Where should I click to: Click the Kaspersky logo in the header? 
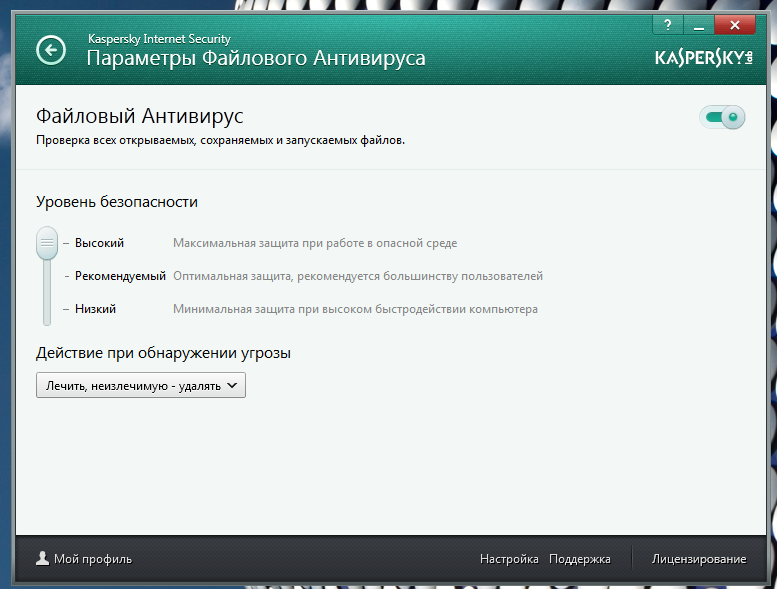coord(702,58)
